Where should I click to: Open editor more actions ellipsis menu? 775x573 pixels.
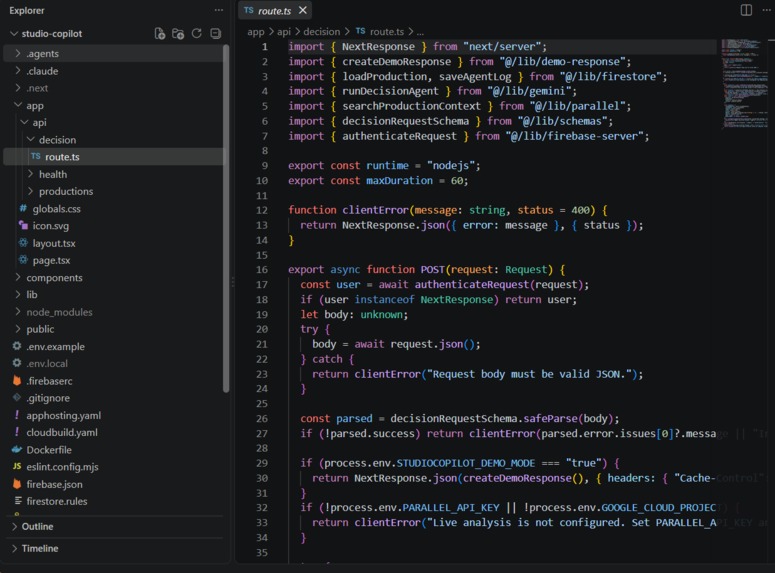tap(767, 10)
